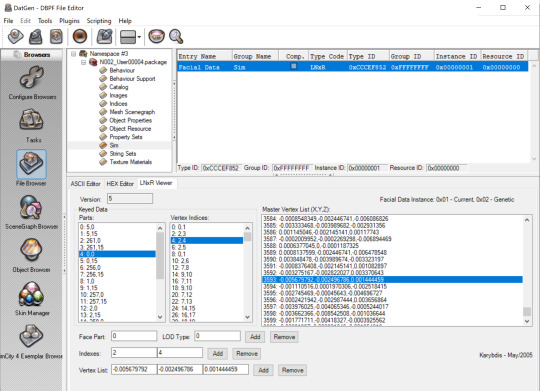This screenshot has height=391, width=540.
Task: Click the blue globe toolbar icon
Action: [x=104, y=37]
